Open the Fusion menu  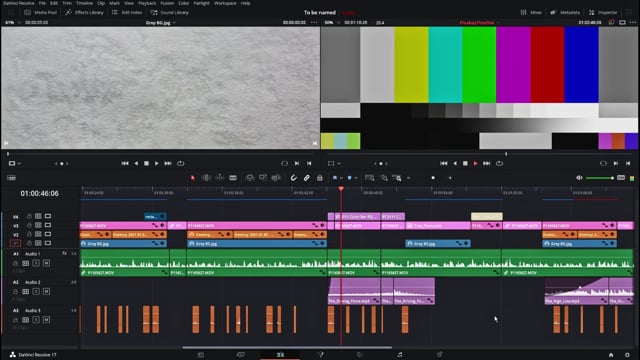(167, 3)
